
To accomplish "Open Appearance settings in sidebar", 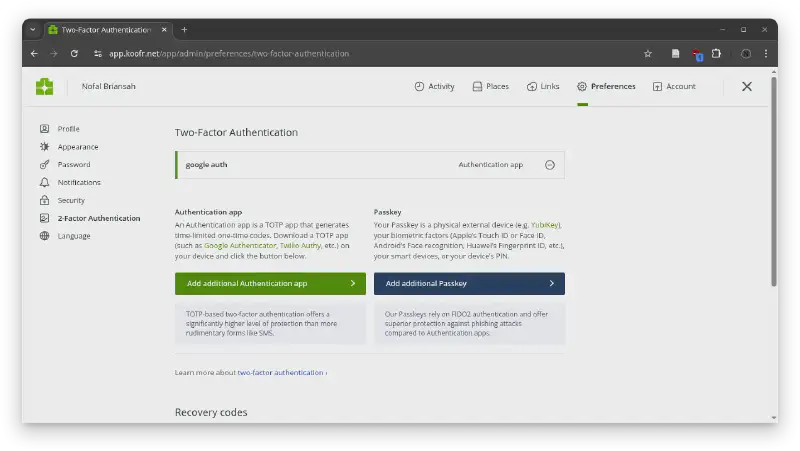I will [77, 147].
